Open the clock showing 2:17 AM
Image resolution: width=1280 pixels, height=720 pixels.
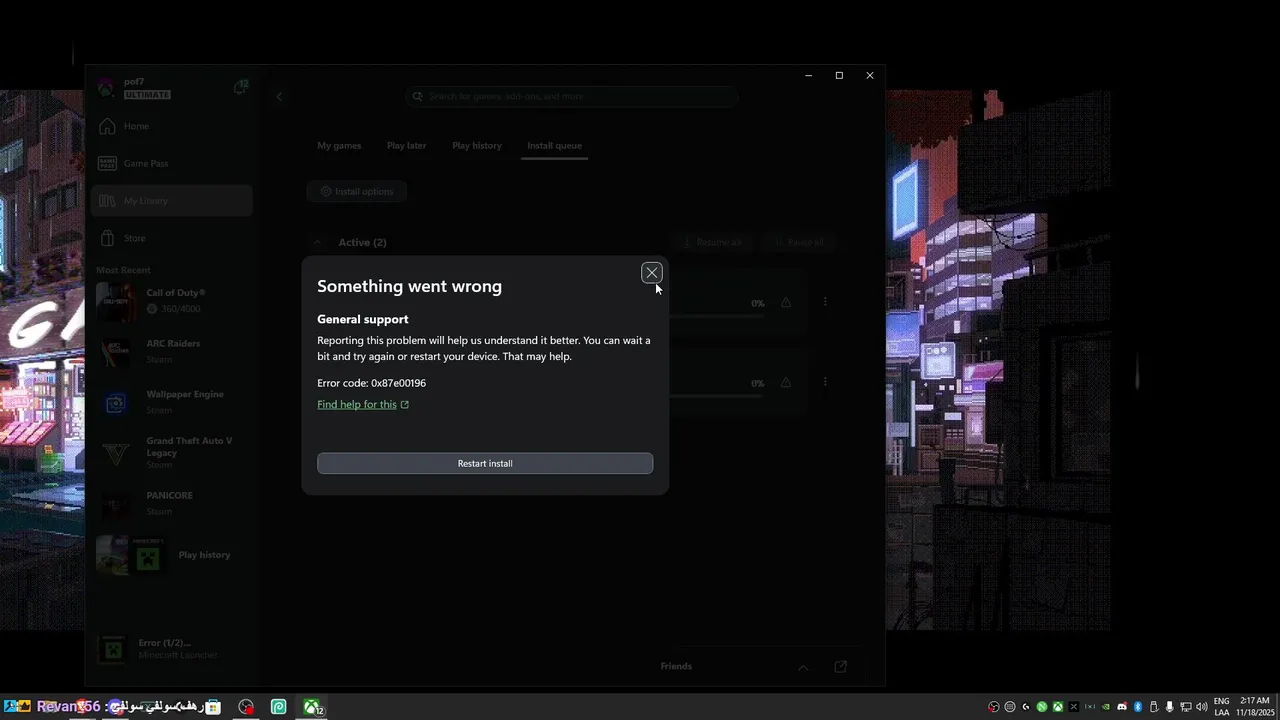pyautogui.click(x=1254, y=707)
